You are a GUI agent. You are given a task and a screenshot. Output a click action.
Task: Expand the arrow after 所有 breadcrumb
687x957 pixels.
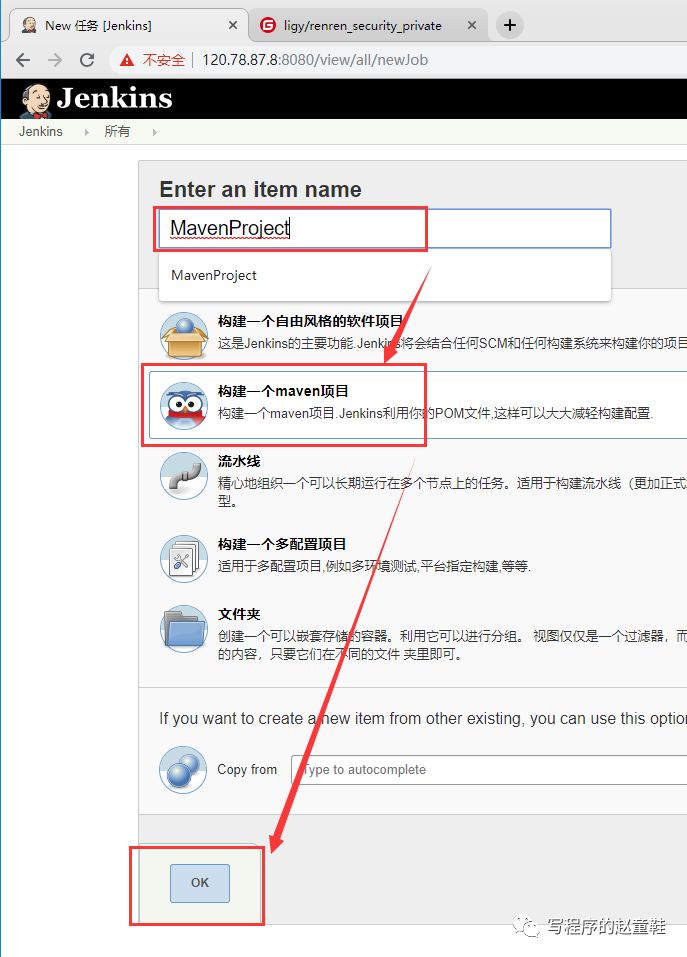[154, 132]
